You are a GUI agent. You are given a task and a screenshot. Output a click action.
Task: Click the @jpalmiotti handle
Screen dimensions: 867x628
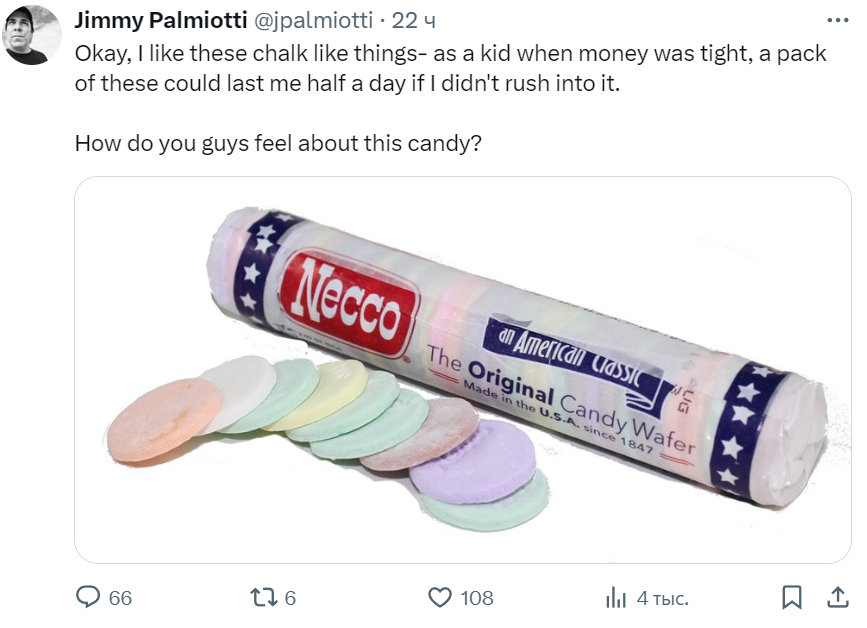coord(316,20)
